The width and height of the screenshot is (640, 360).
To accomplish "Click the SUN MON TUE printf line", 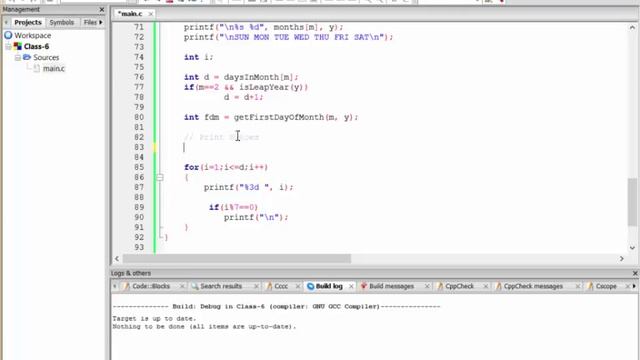I will [288, 37].
